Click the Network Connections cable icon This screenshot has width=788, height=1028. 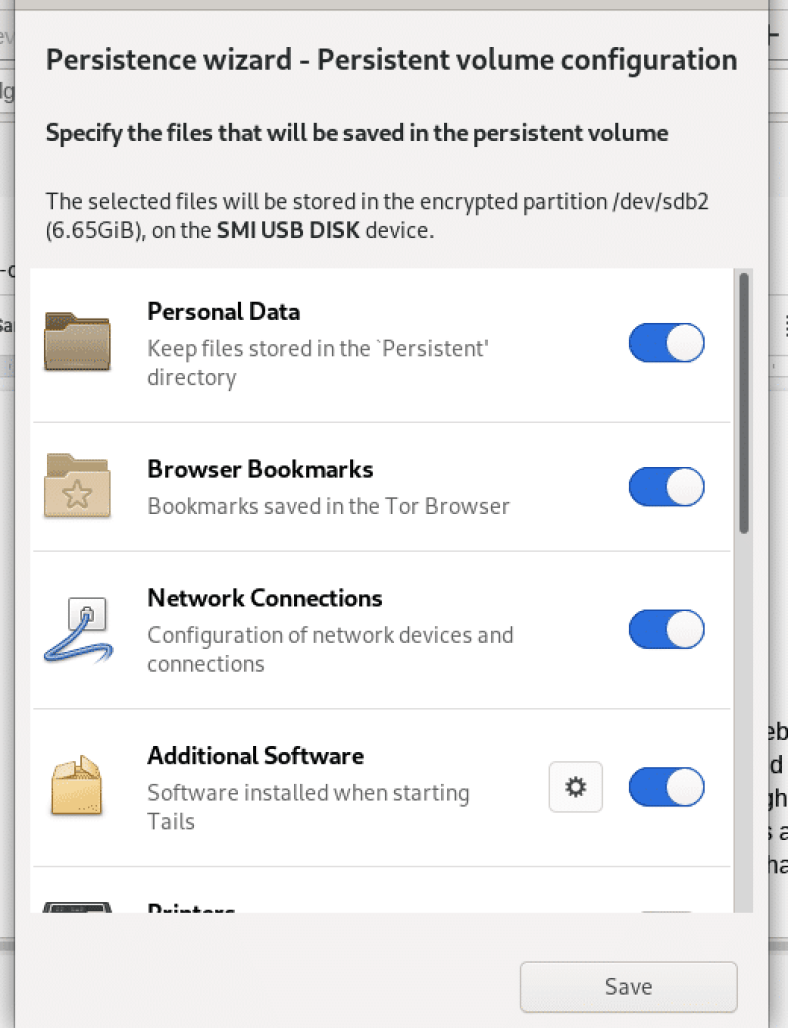75,630
